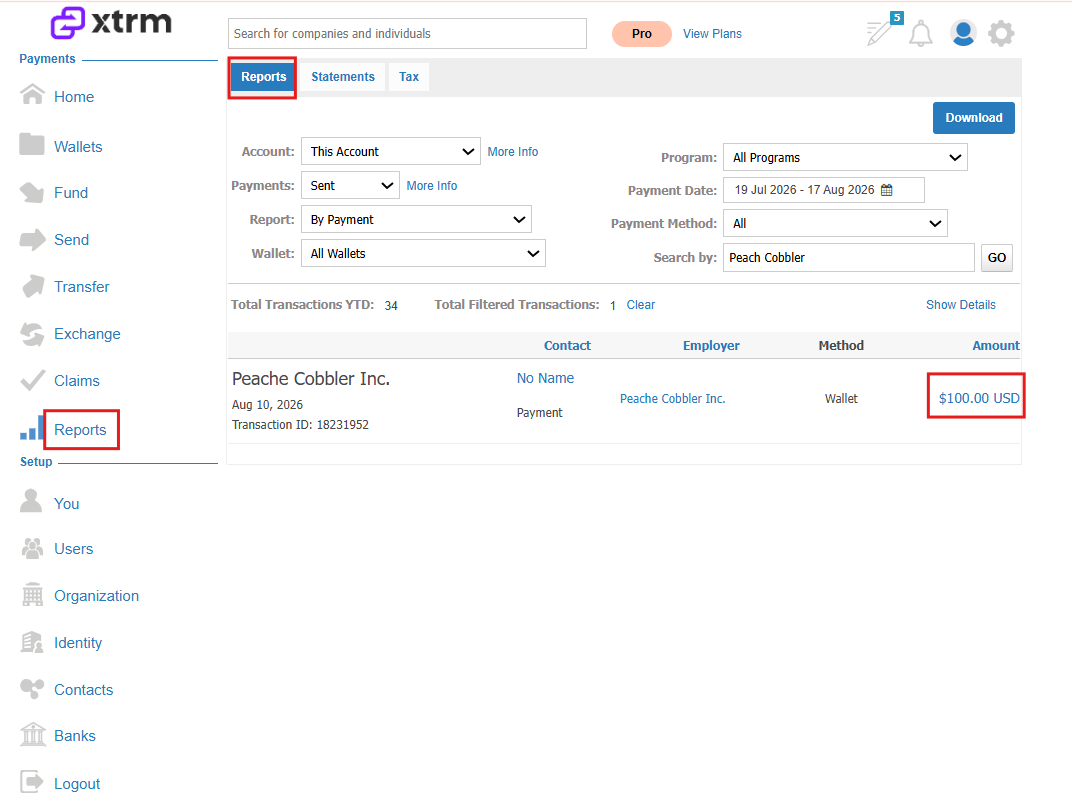Open the No Name contact link
The height and width of the screenshot is (811, 1072).
[545, 378]
